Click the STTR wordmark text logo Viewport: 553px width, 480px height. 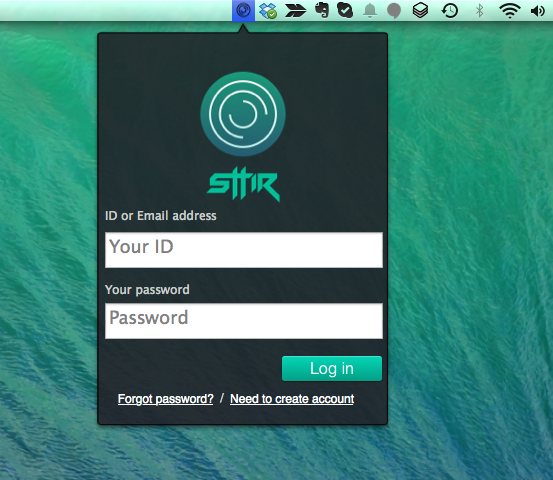(x=243, y=184)
